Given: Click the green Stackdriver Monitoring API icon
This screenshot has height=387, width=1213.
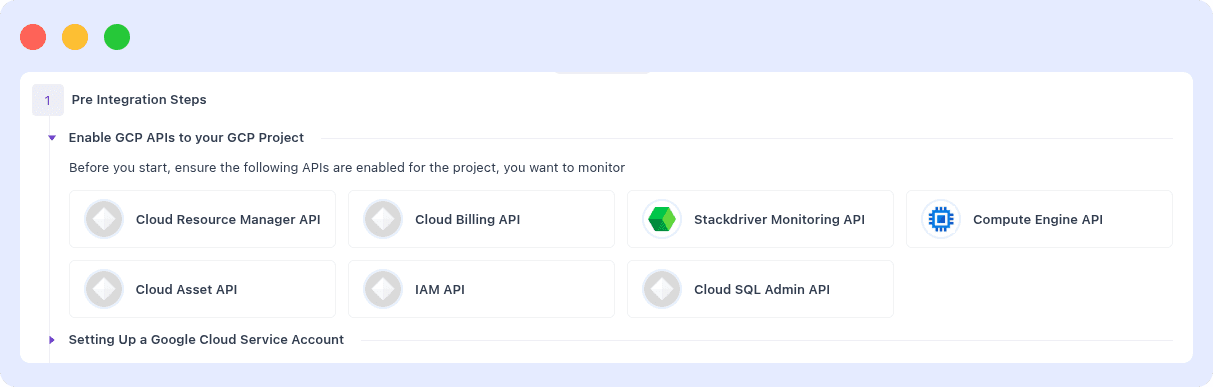Looking at the screenshot, I should pyautogui.click(x=662, y=219).
